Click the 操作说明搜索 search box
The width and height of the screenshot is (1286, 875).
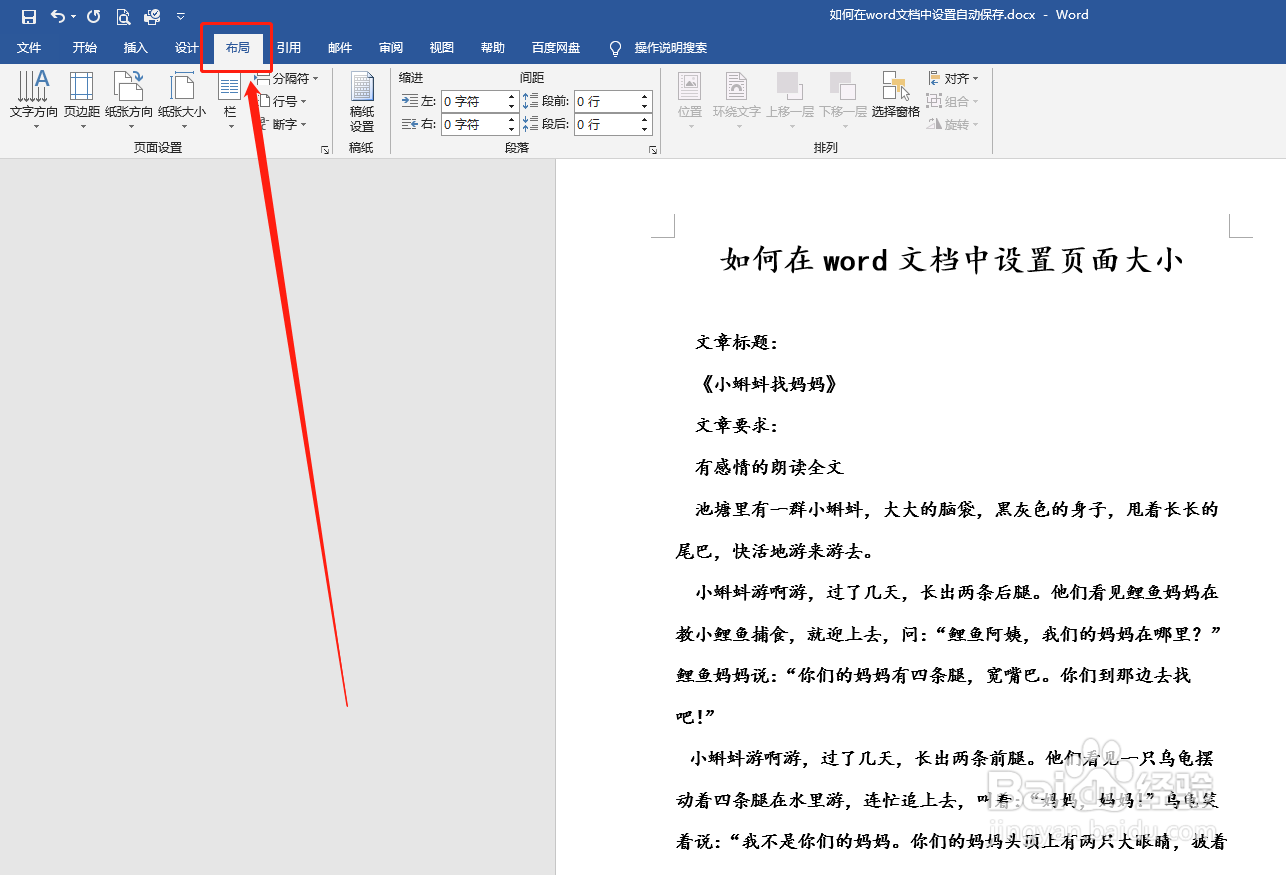671,47
